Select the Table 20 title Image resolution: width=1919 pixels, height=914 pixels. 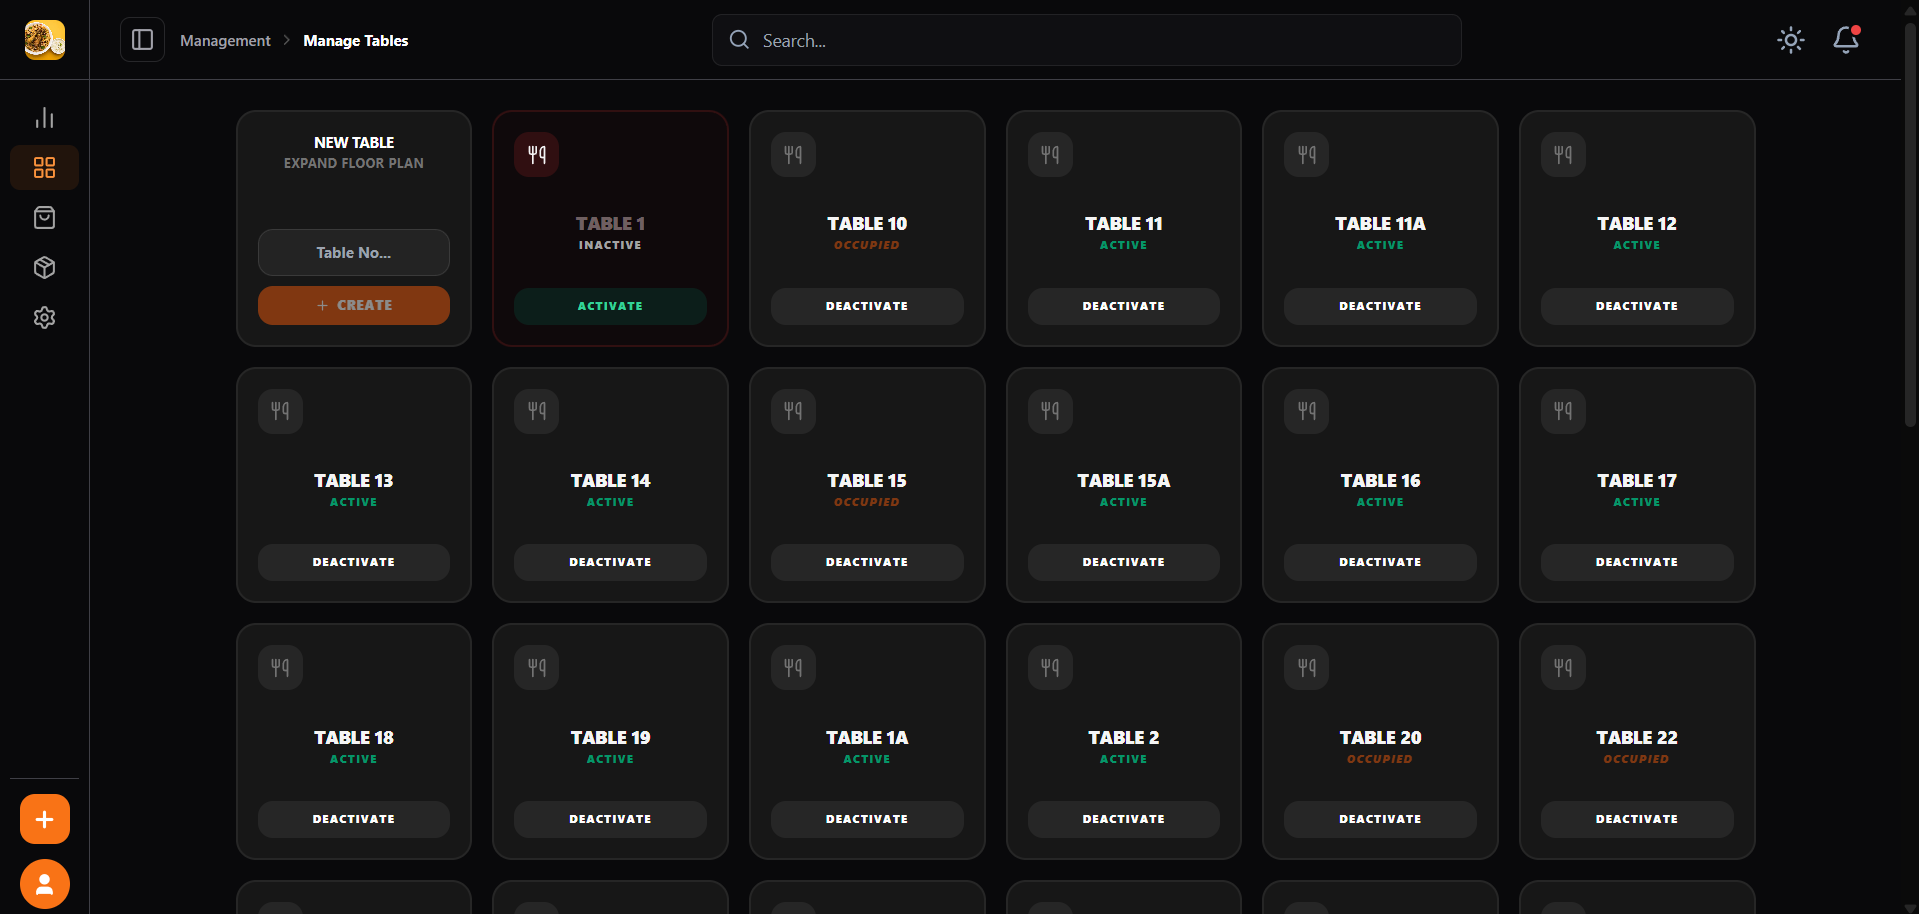tap(1380, 738)
